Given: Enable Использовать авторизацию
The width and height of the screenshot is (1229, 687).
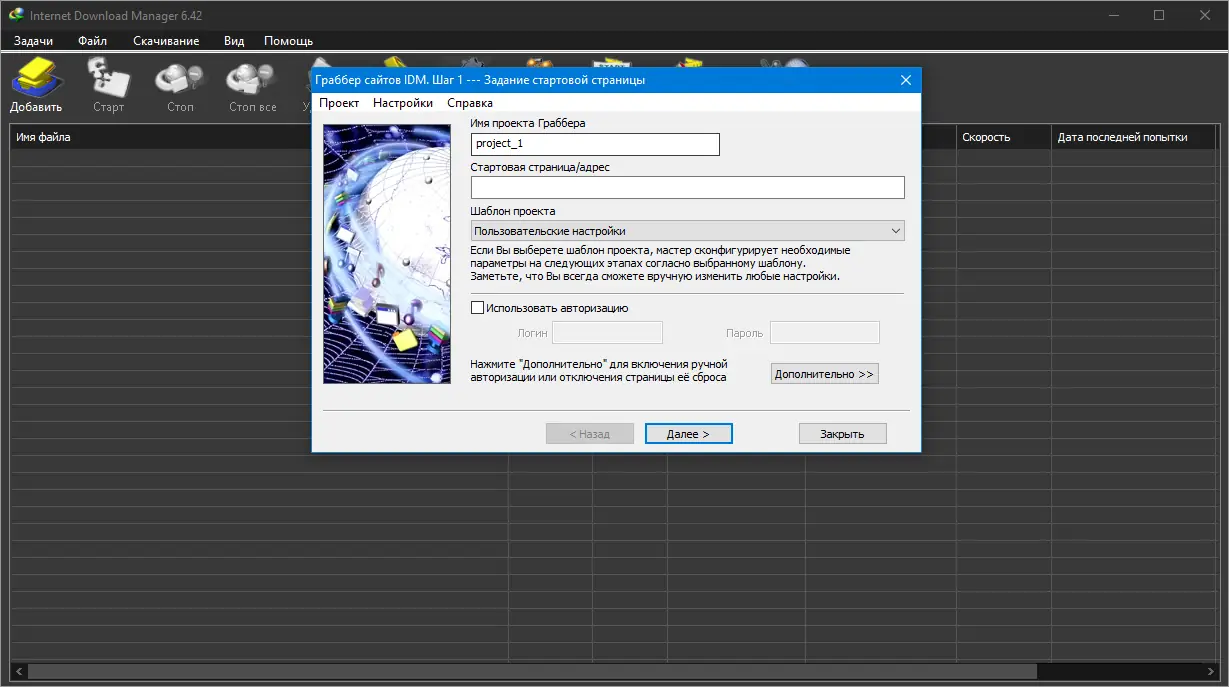Looking at the screenshot, I should [478, 307].
